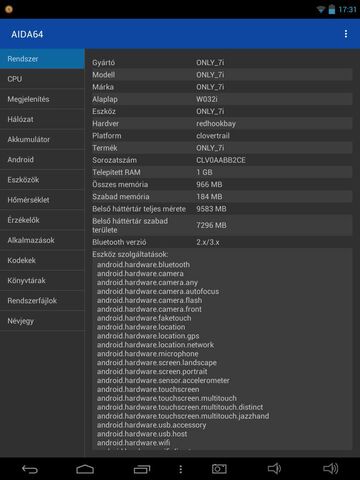Screen dimensions: 360x480
Task: Select android.hardware.faketouch entry
Action: tap(144, 318)
